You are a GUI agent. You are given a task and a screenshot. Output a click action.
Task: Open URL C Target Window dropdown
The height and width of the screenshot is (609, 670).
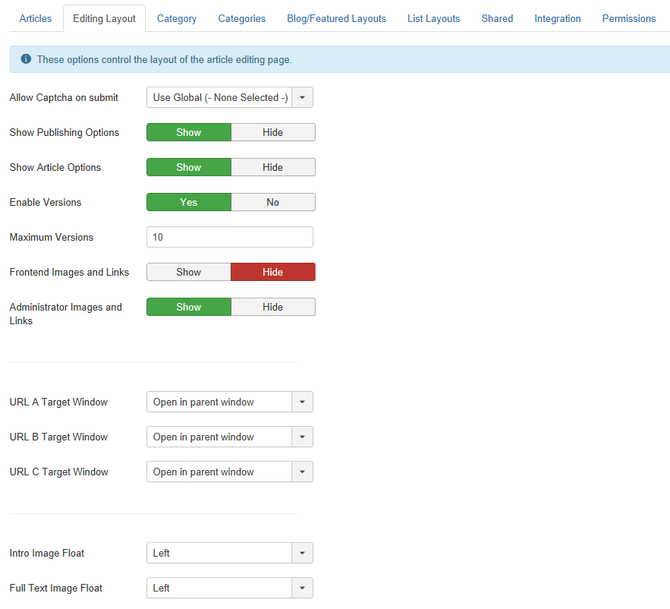(230, 472)
